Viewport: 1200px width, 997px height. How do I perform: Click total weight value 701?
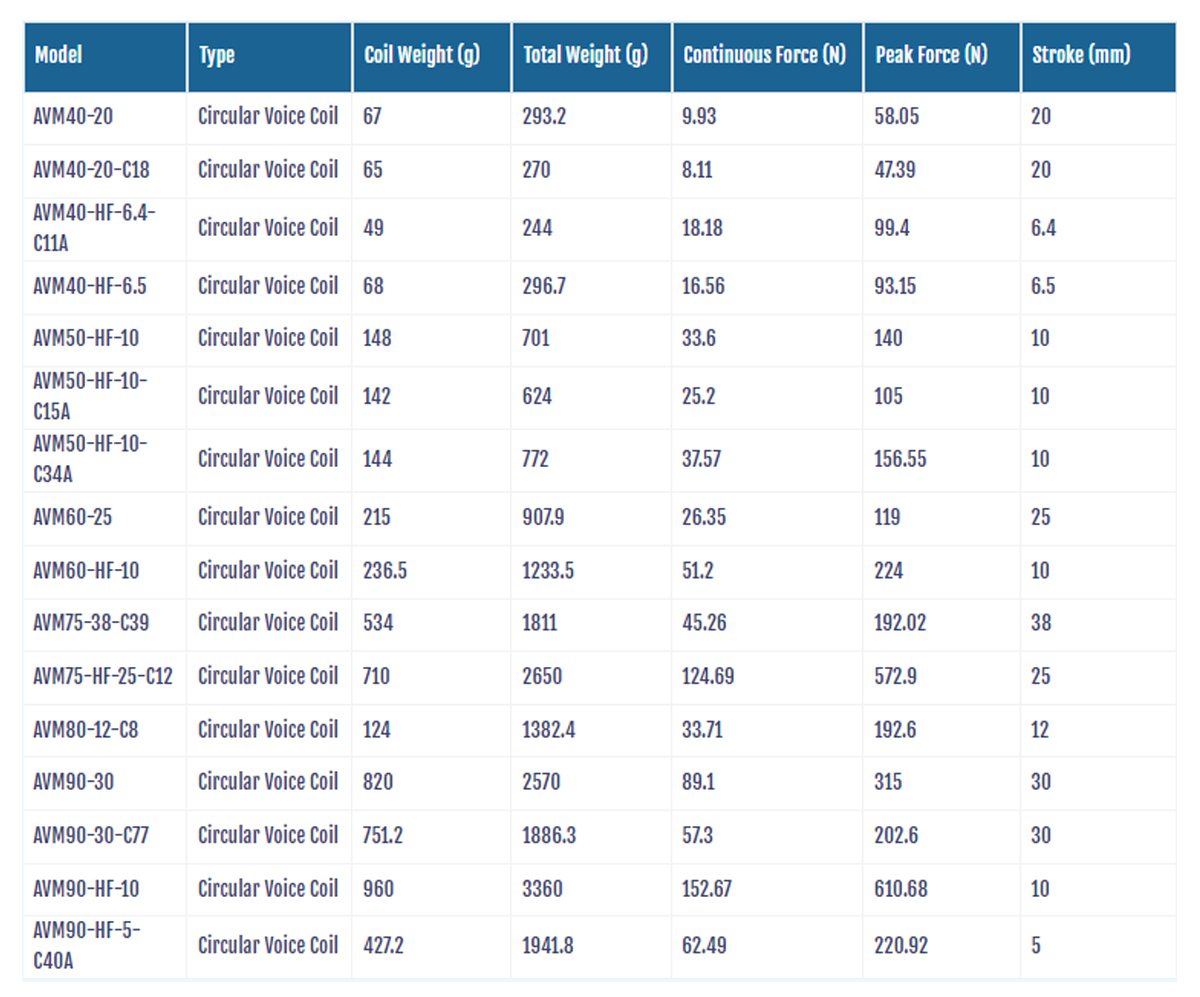pyautogui.click(x=536, y=339)
